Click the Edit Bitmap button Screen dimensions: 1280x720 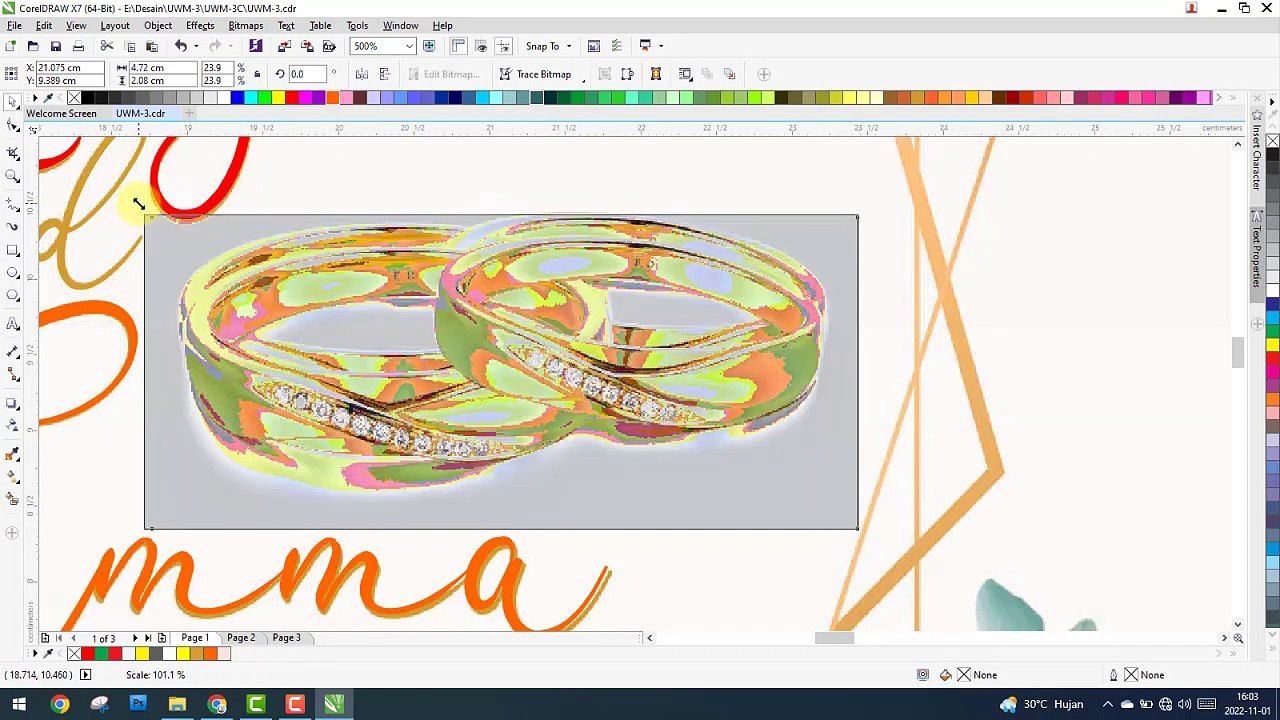pyautogui.click(x=443, y=74)
